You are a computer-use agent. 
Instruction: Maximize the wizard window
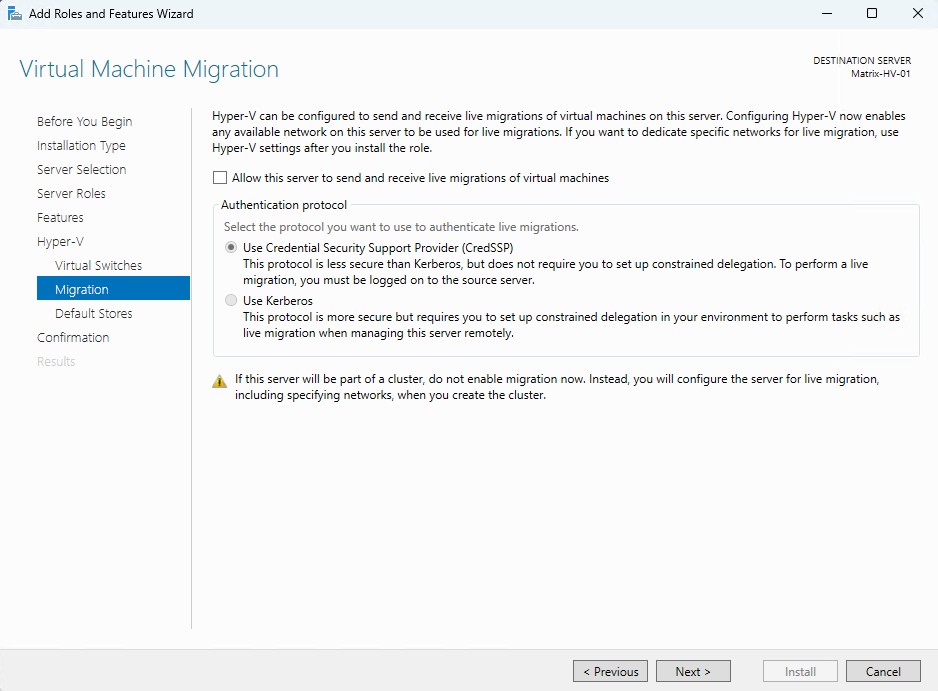click(872, 13)
